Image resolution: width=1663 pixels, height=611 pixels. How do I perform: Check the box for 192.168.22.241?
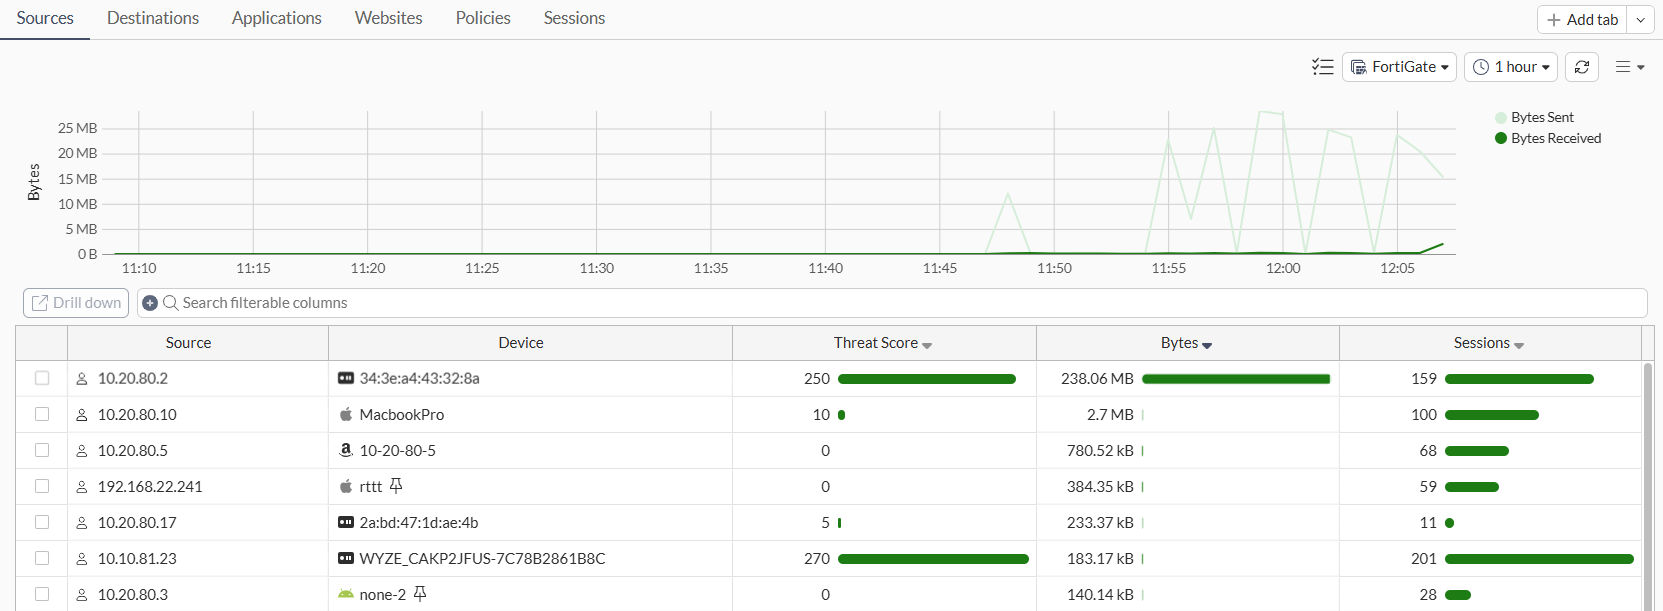point(42,486)
